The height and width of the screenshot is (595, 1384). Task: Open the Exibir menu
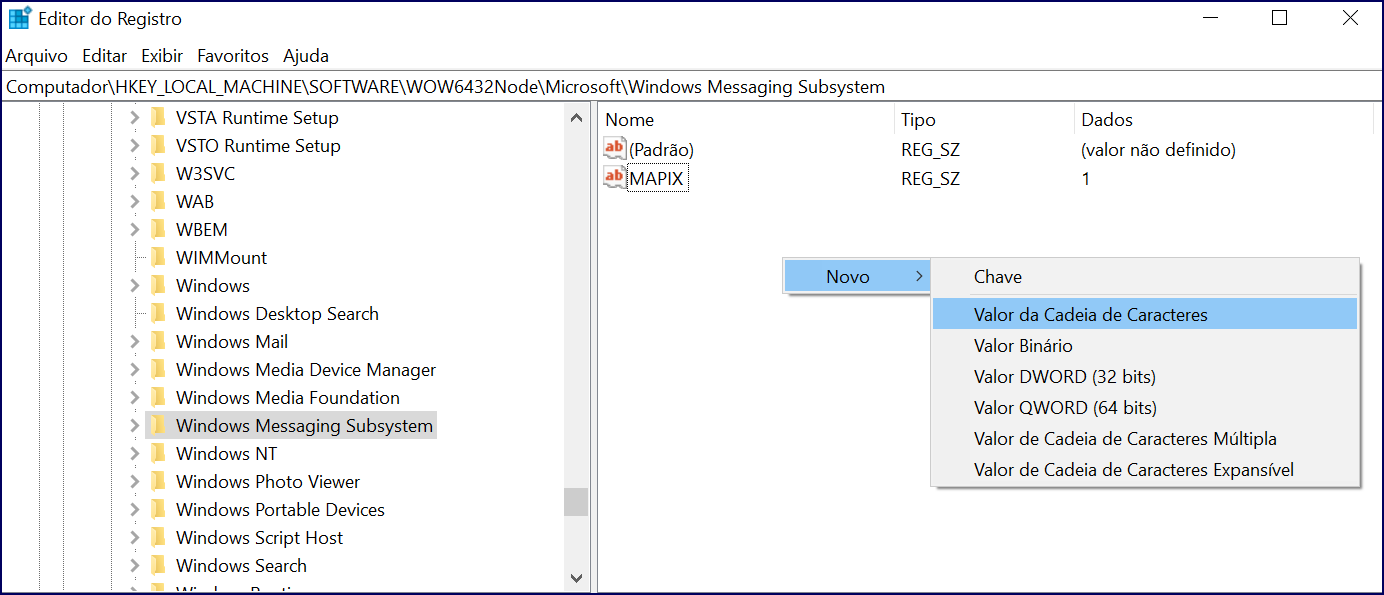coord(162,56)
